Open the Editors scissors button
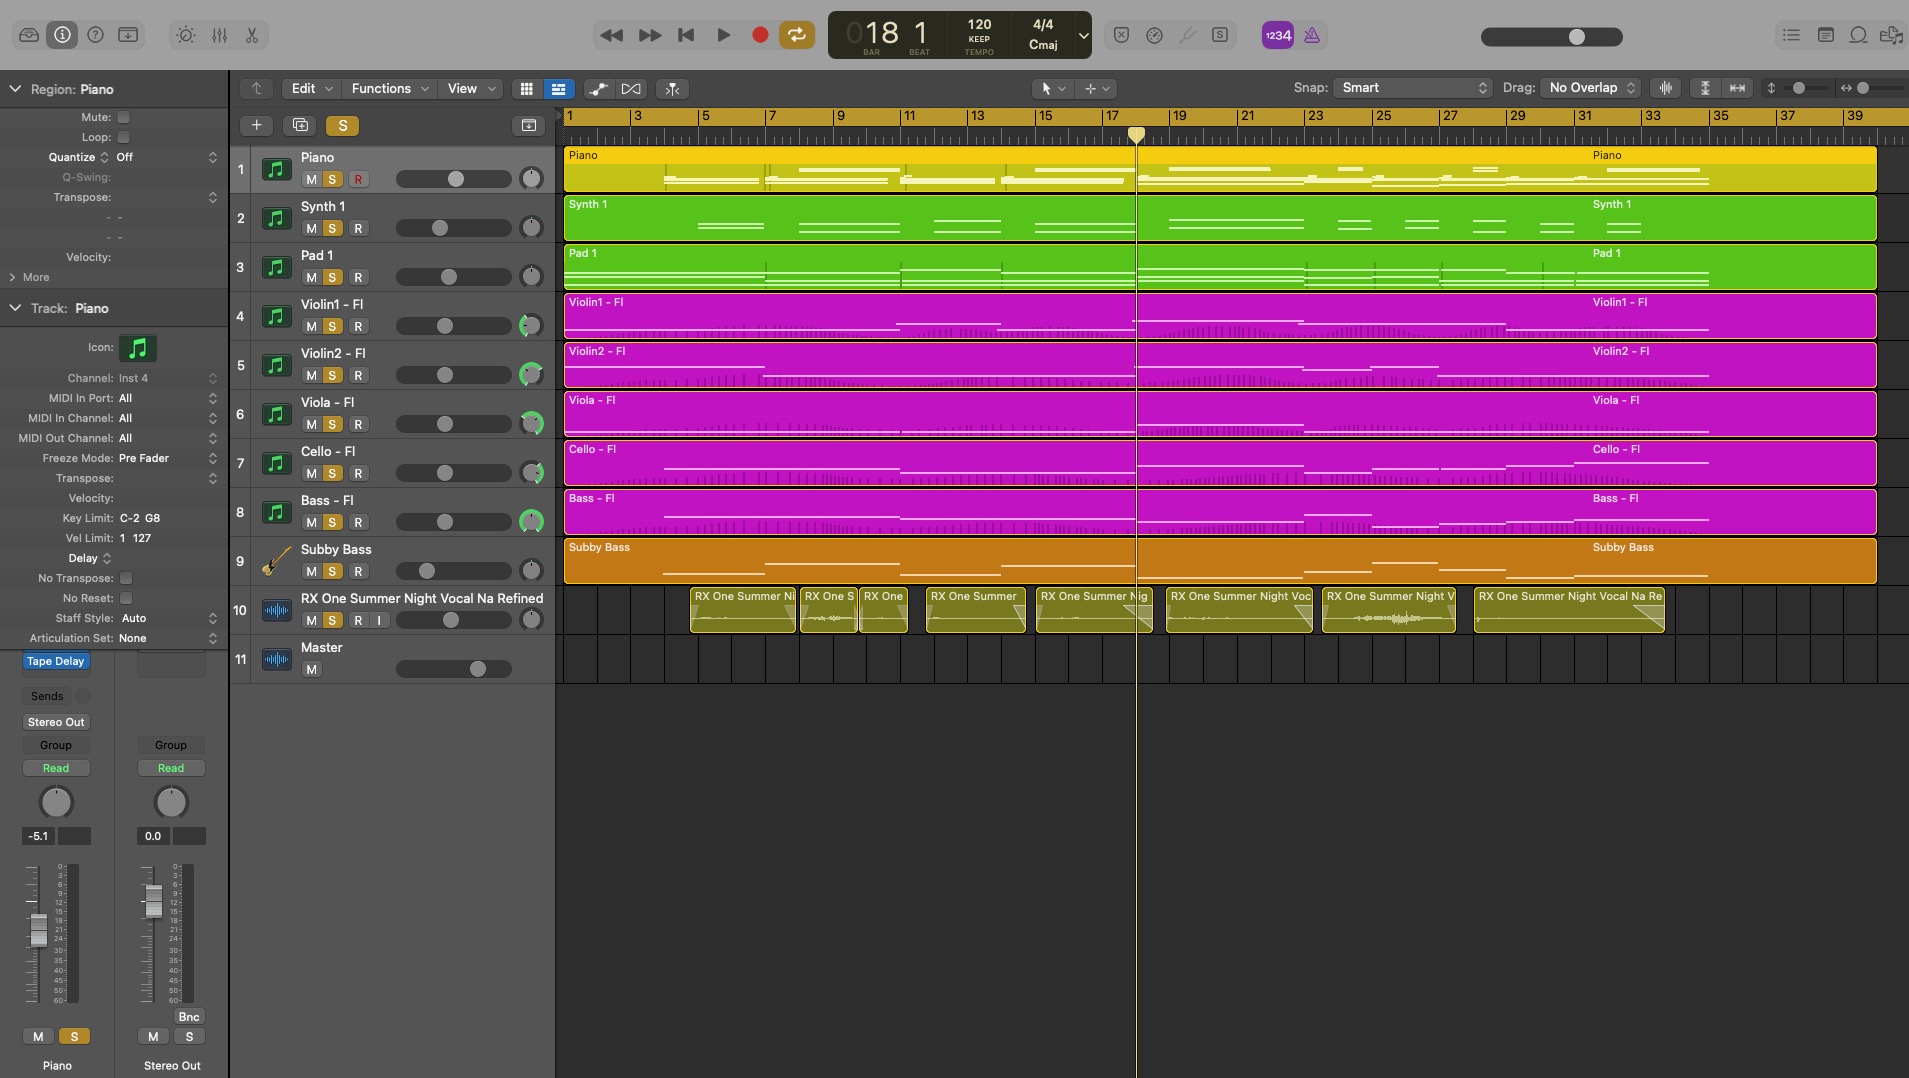Image resolution: width=1909 pixels, height=1078 pixels. pos(252,35)
